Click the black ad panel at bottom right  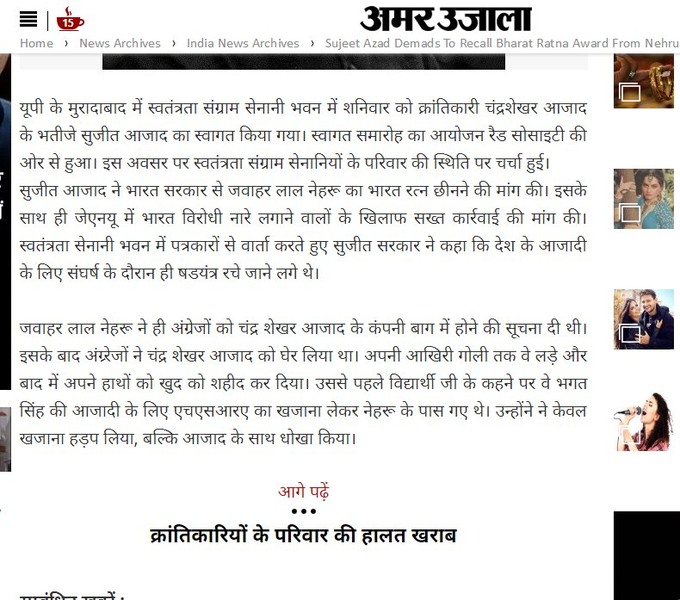pos(647,556)
